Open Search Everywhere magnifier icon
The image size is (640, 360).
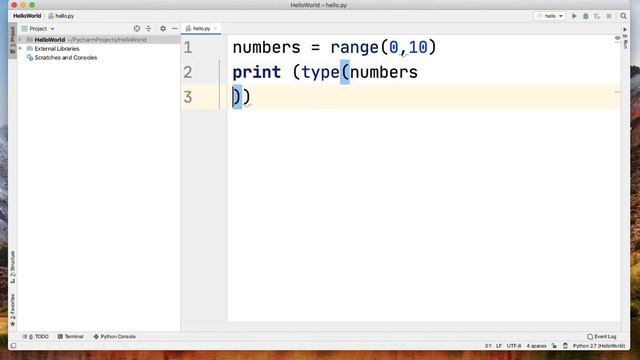click(623, 16)
